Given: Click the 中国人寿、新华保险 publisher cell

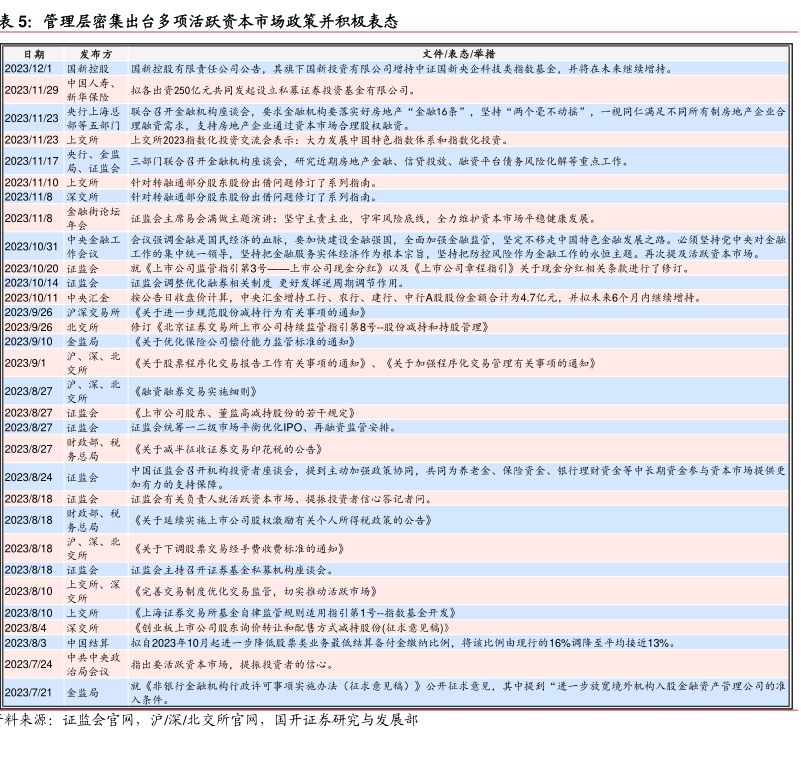Looking at the screenshot, I should [x=95, y=90].
